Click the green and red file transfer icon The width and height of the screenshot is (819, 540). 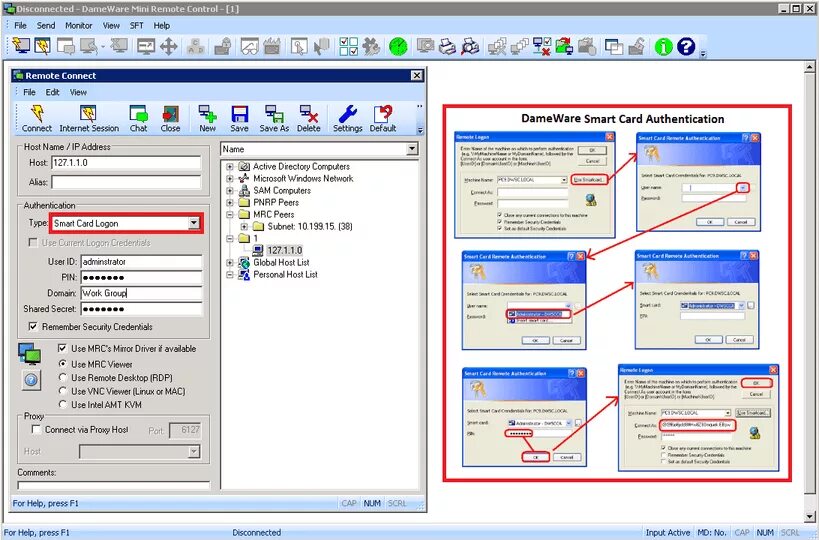pos(564,46)
